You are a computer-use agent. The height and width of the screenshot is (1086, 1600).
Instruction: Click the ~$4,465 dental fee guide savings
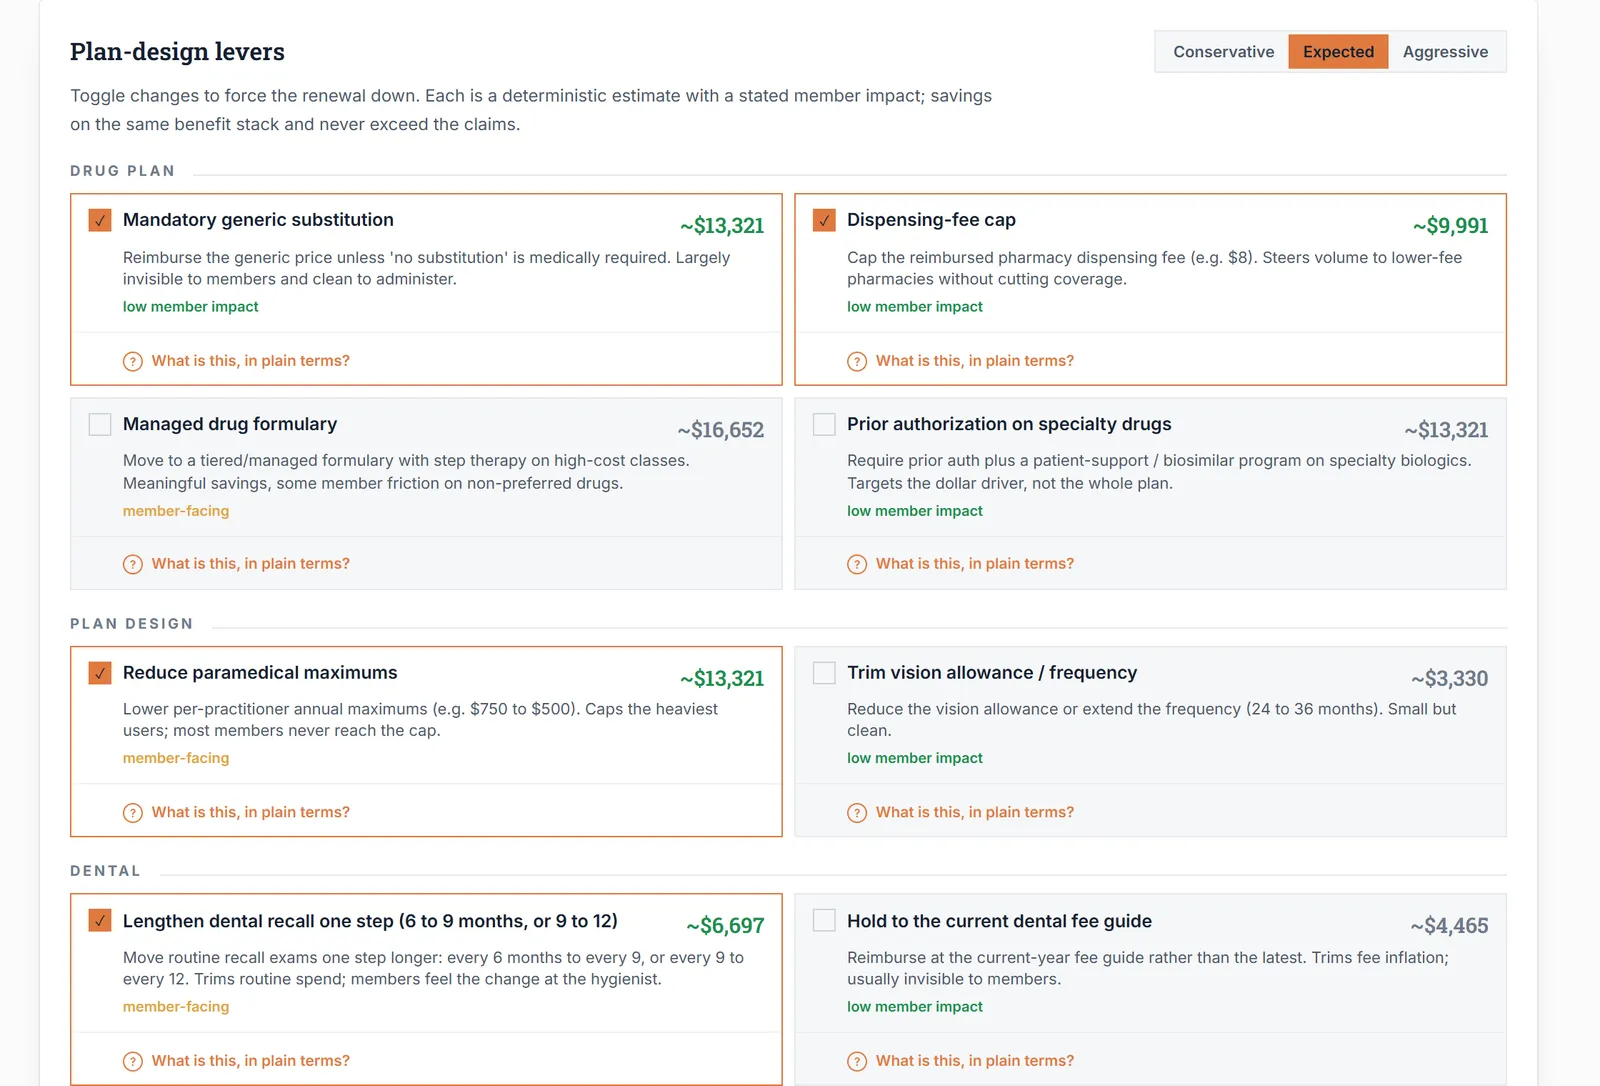(1449, 926)
